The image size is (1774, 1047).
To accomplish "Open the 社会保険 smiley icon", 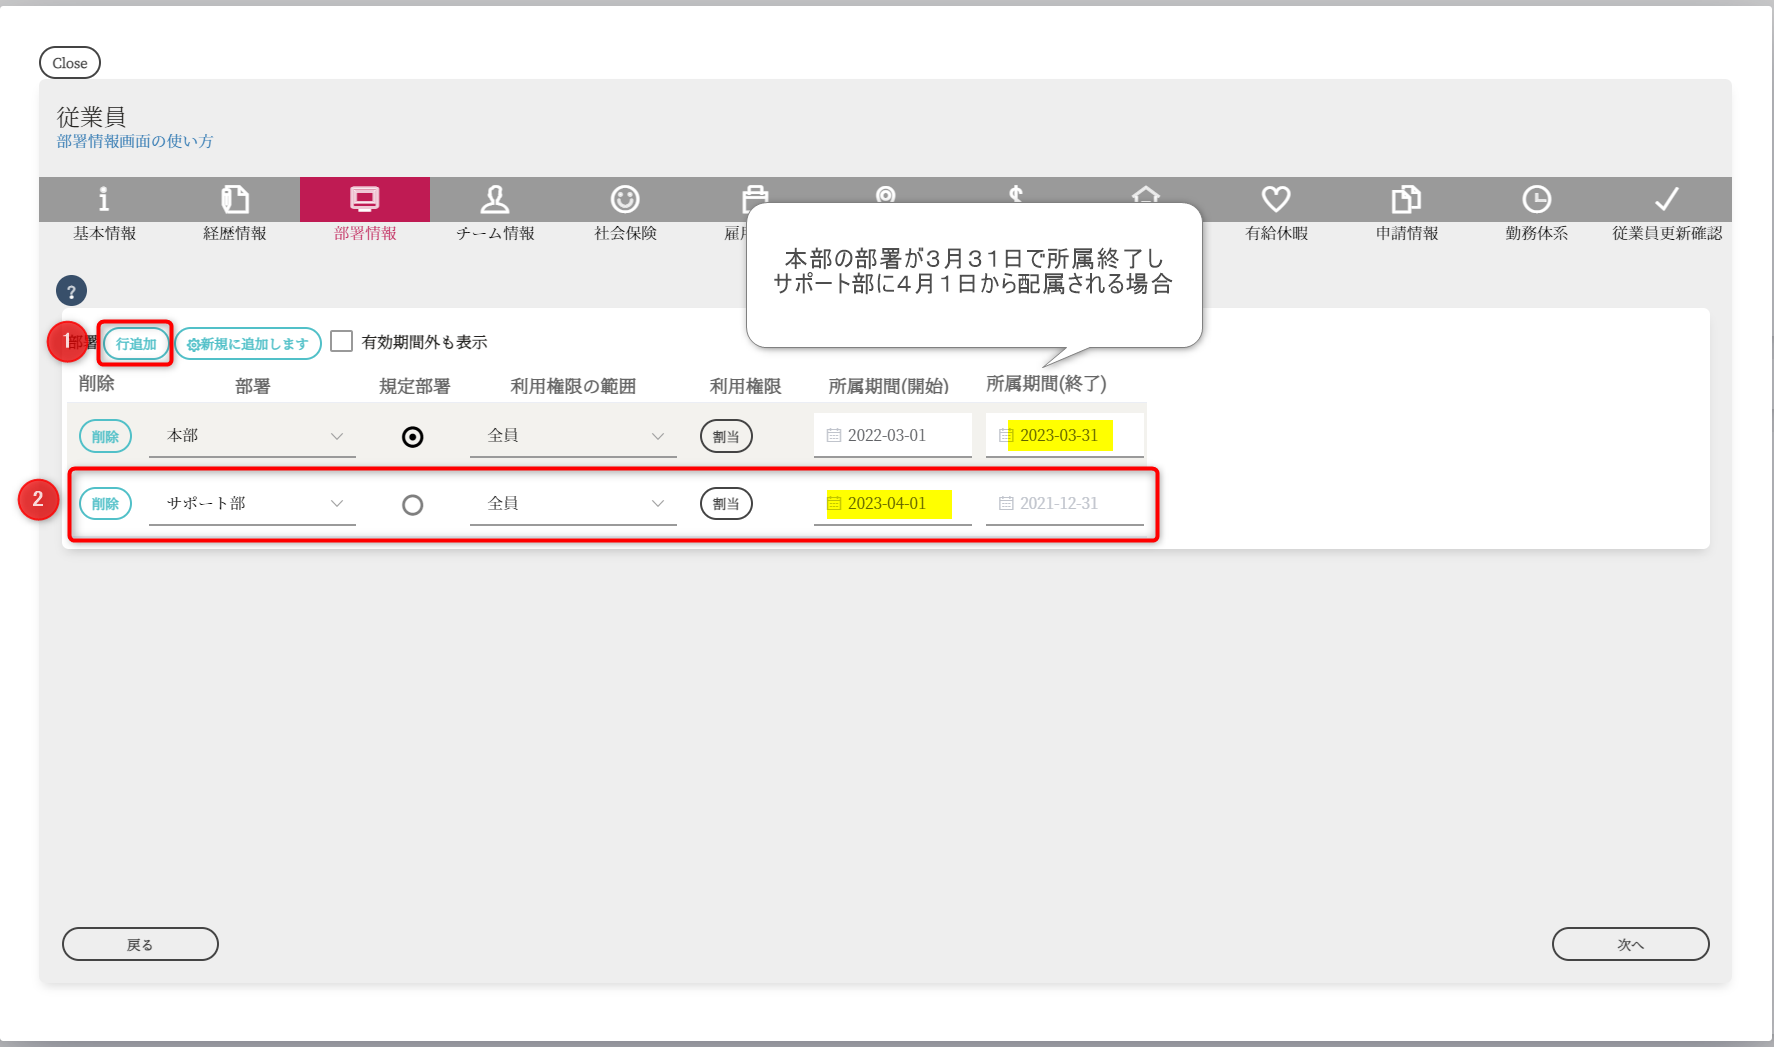I will 625,200.
